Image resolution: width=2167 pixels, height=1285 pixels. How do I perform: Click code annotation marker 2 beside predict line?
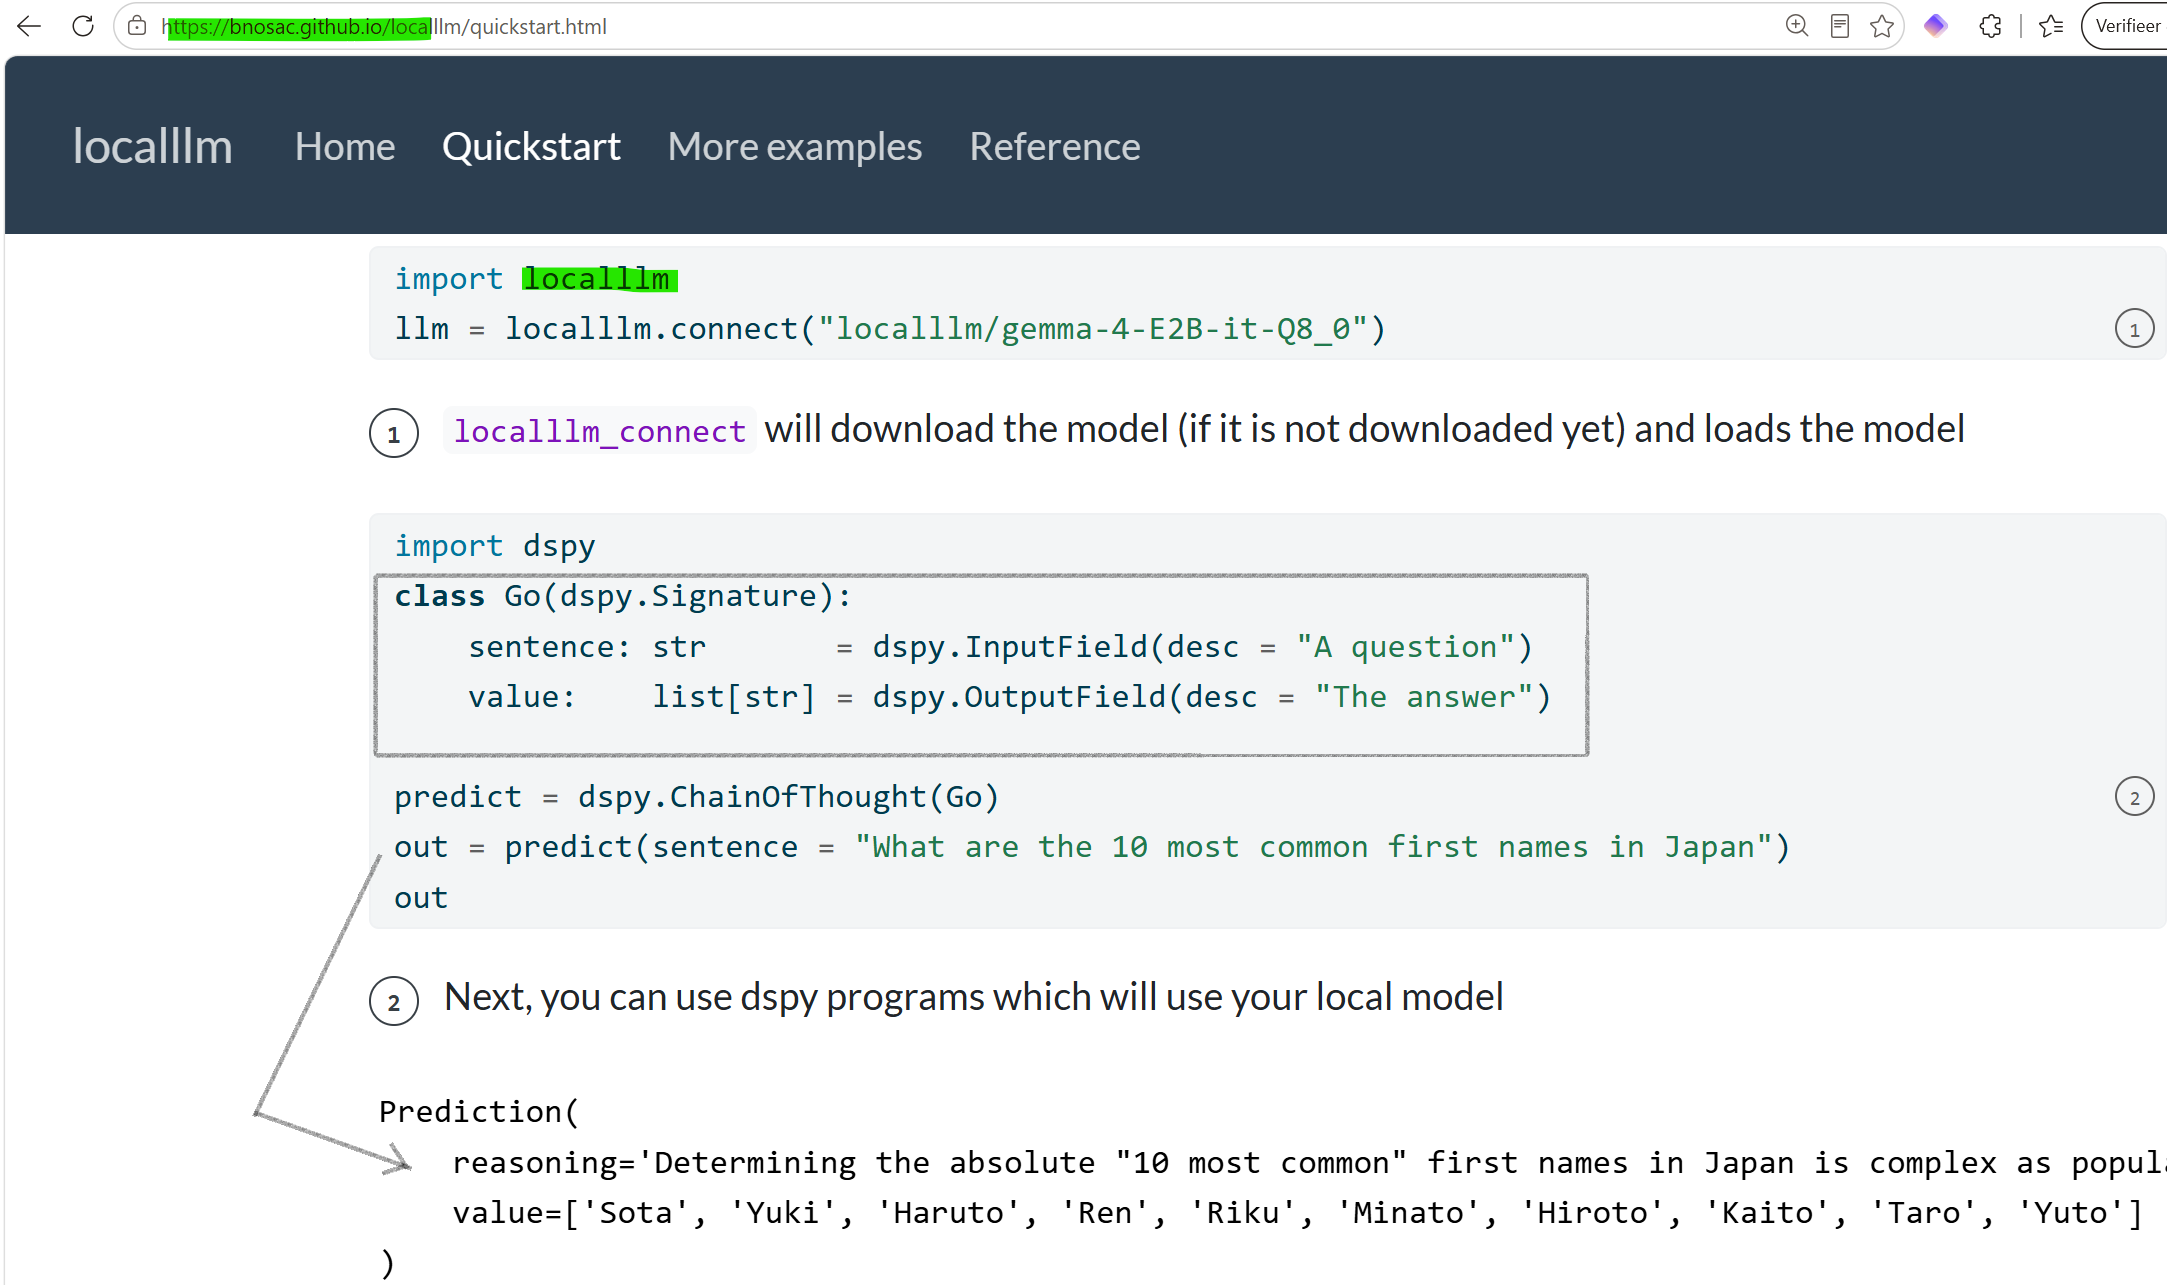(x=2134, y=797)
